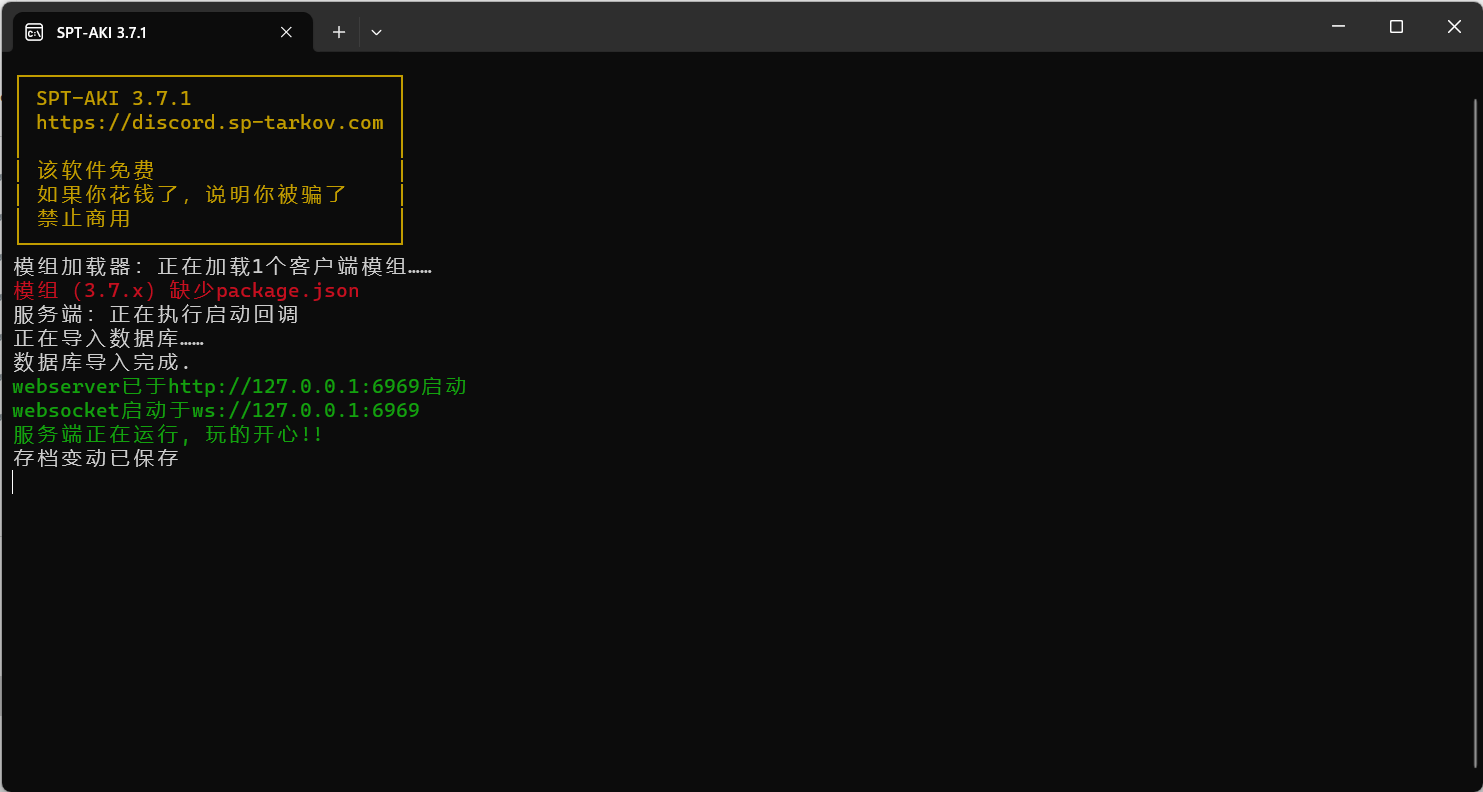
Task: Open a new terminal tab with the plus button
Action: [x=339, y=32]
